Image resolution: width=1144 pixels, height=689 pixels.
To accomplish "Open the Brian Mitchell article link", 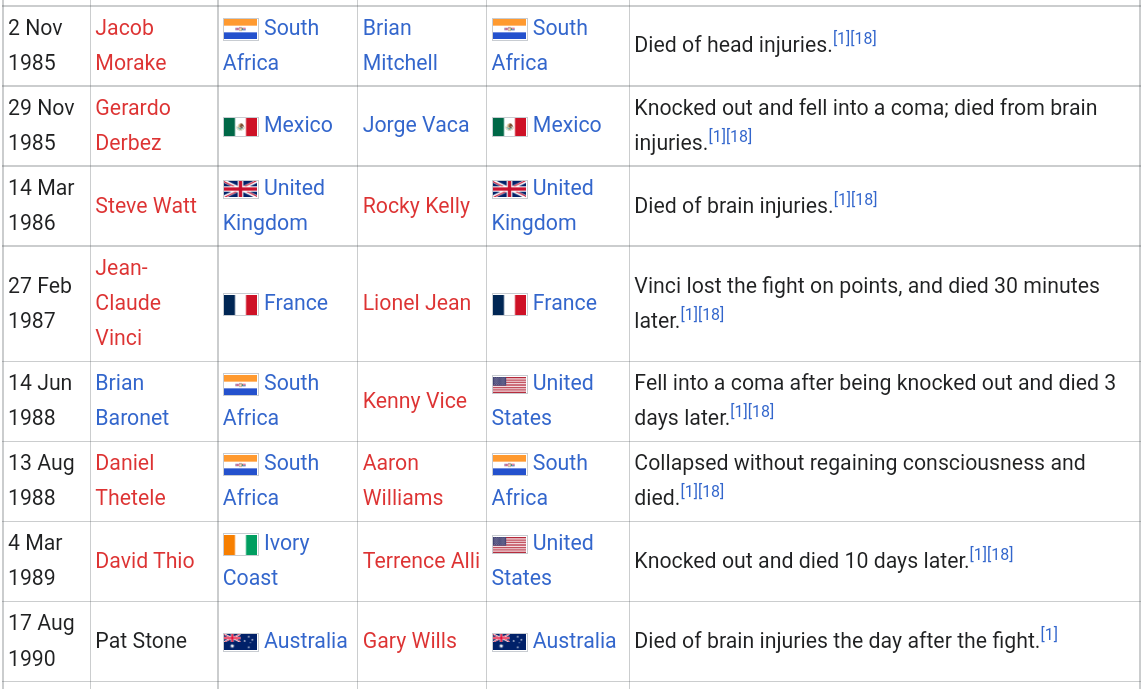I will point(400,45).
